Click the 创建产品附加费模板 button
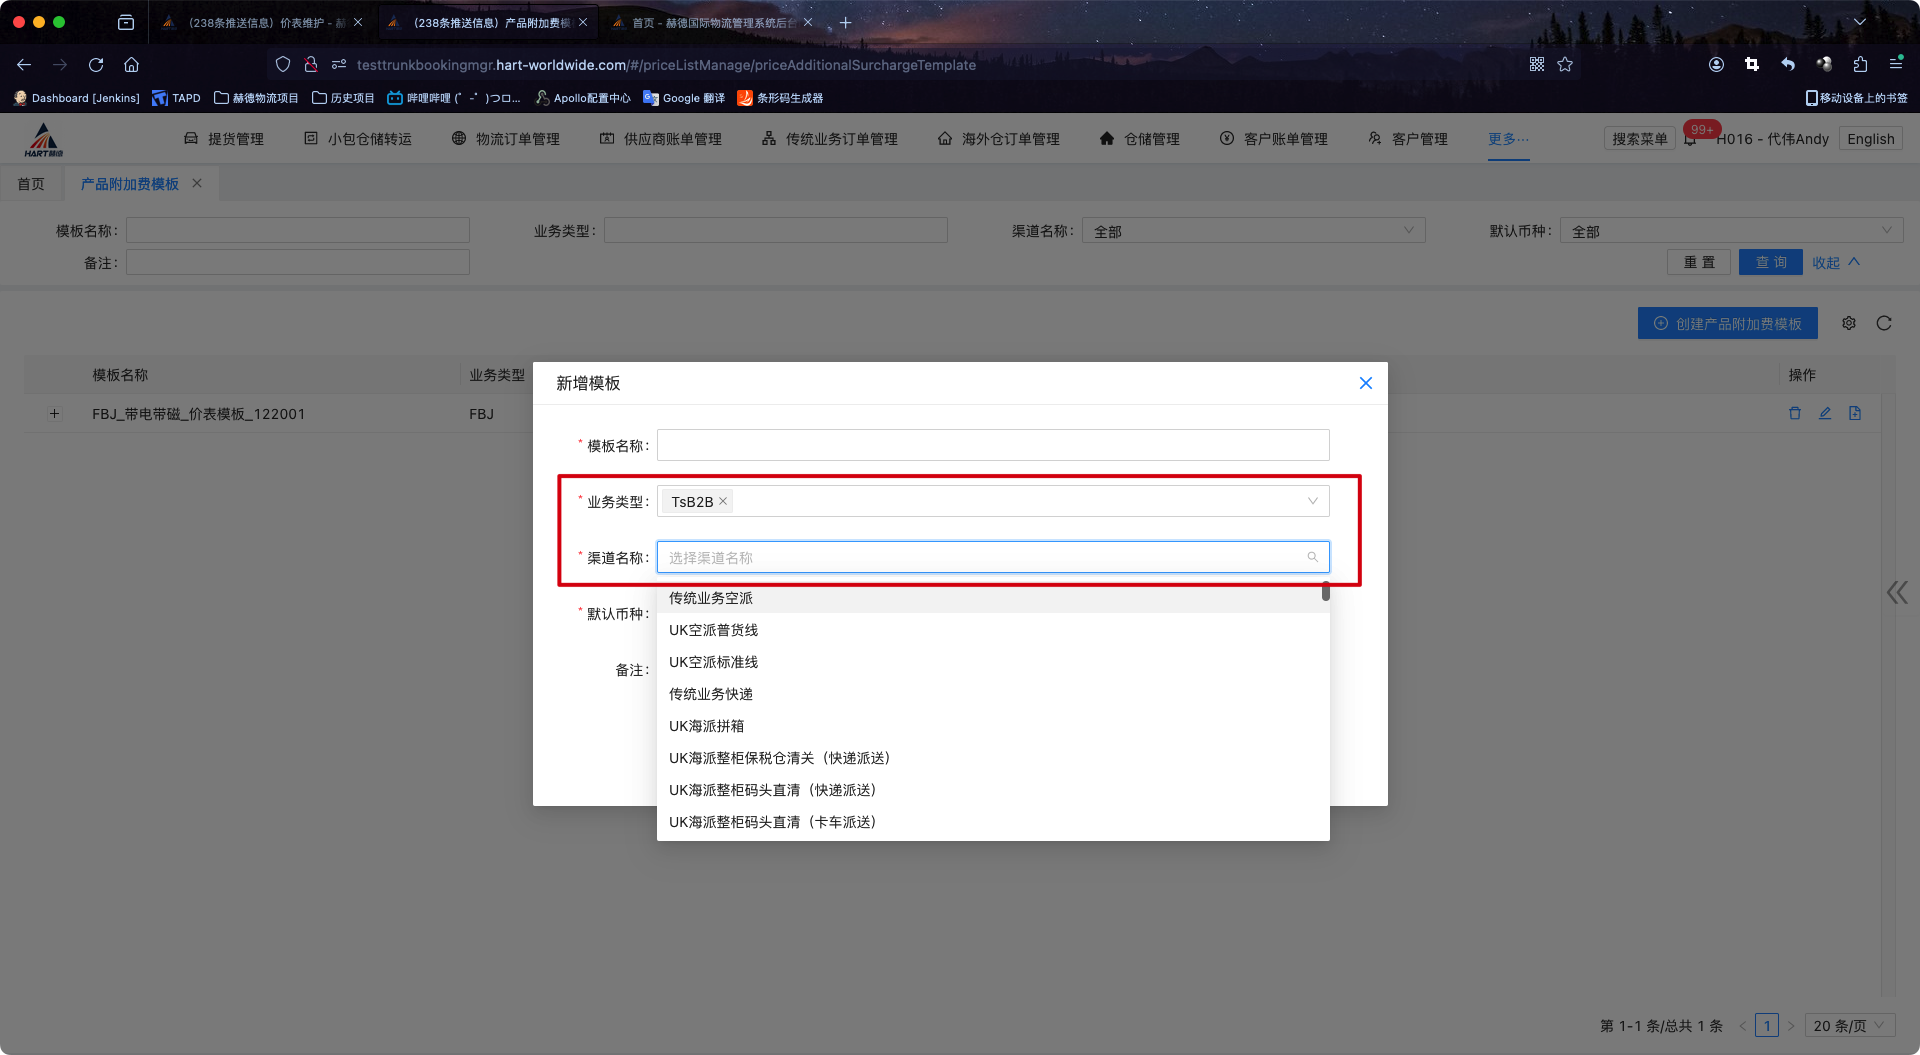 pyautogui.click(x=1727, y=323)
